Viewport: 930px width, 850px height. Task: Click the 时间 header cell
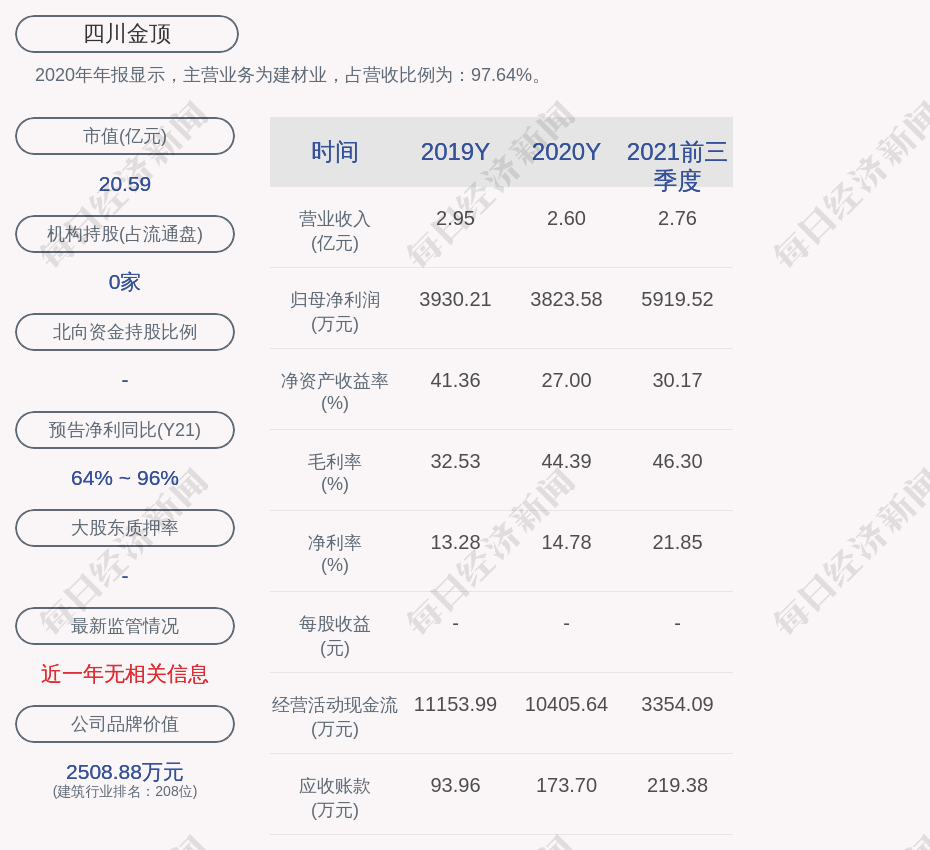(x=335, y=152)
